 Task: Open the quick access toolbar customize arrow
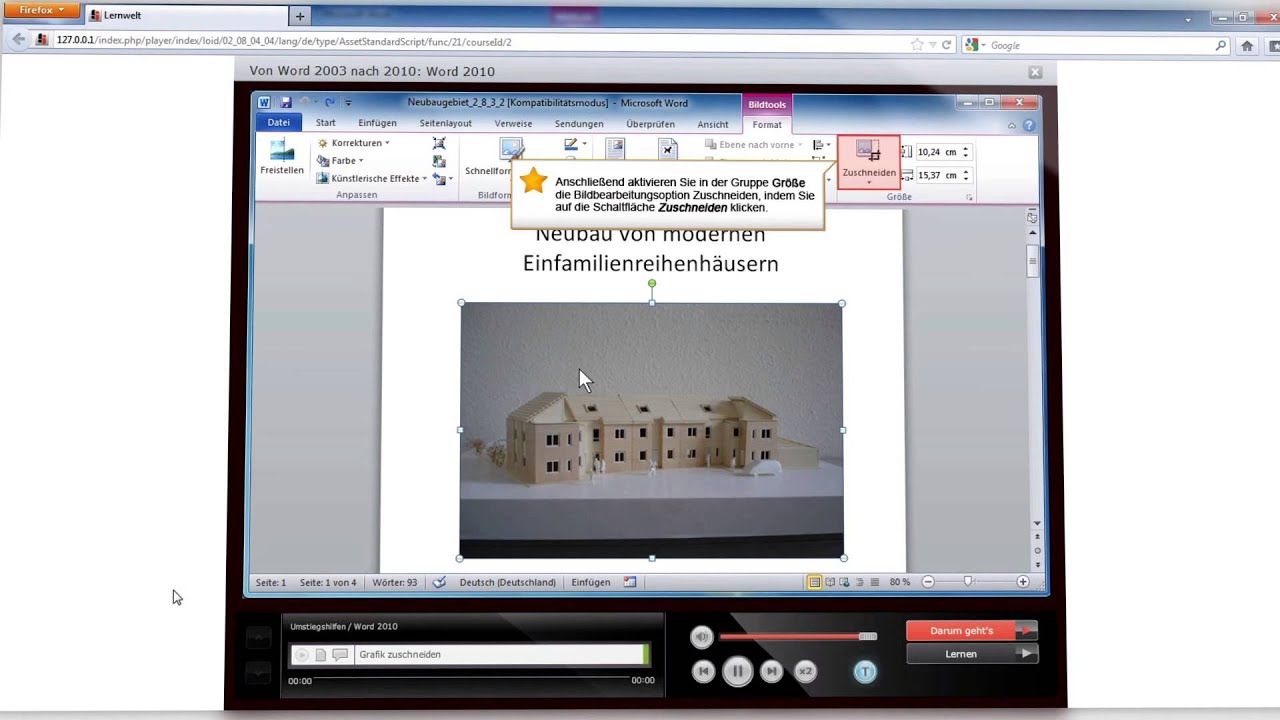tap(348, 103)
